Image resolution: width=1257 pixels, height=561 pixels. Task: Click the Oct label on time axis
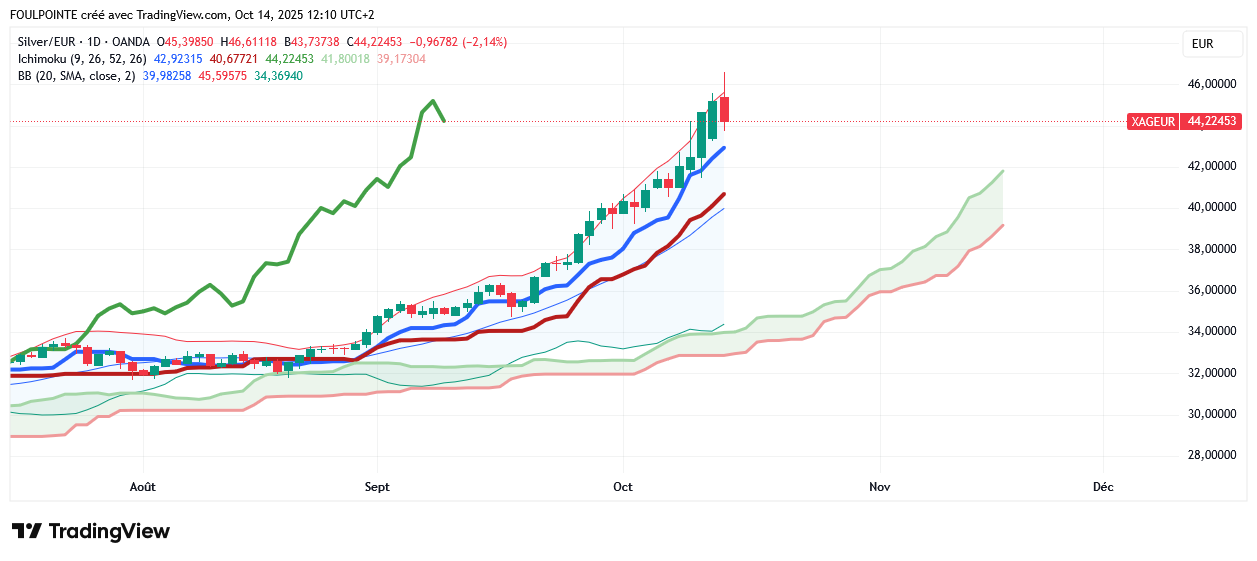point(623,487)
